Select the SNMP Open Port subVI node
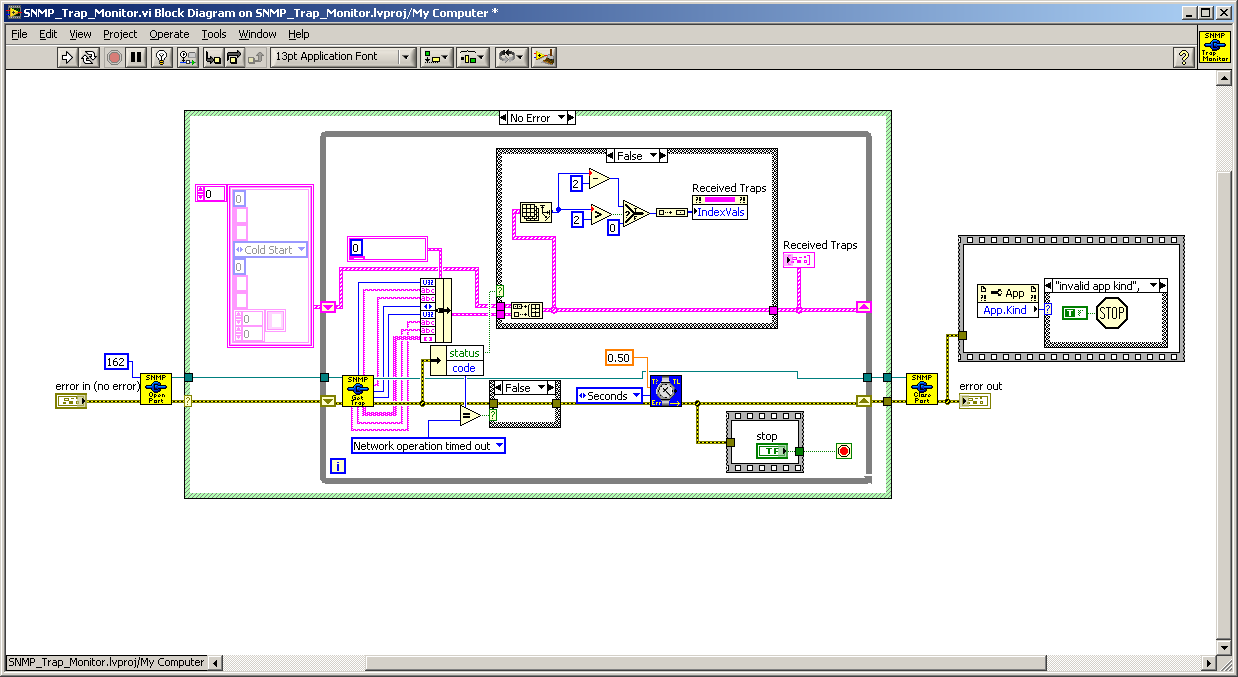Image resolution: width=1238 pixels, height=677 pixels. 156,390
